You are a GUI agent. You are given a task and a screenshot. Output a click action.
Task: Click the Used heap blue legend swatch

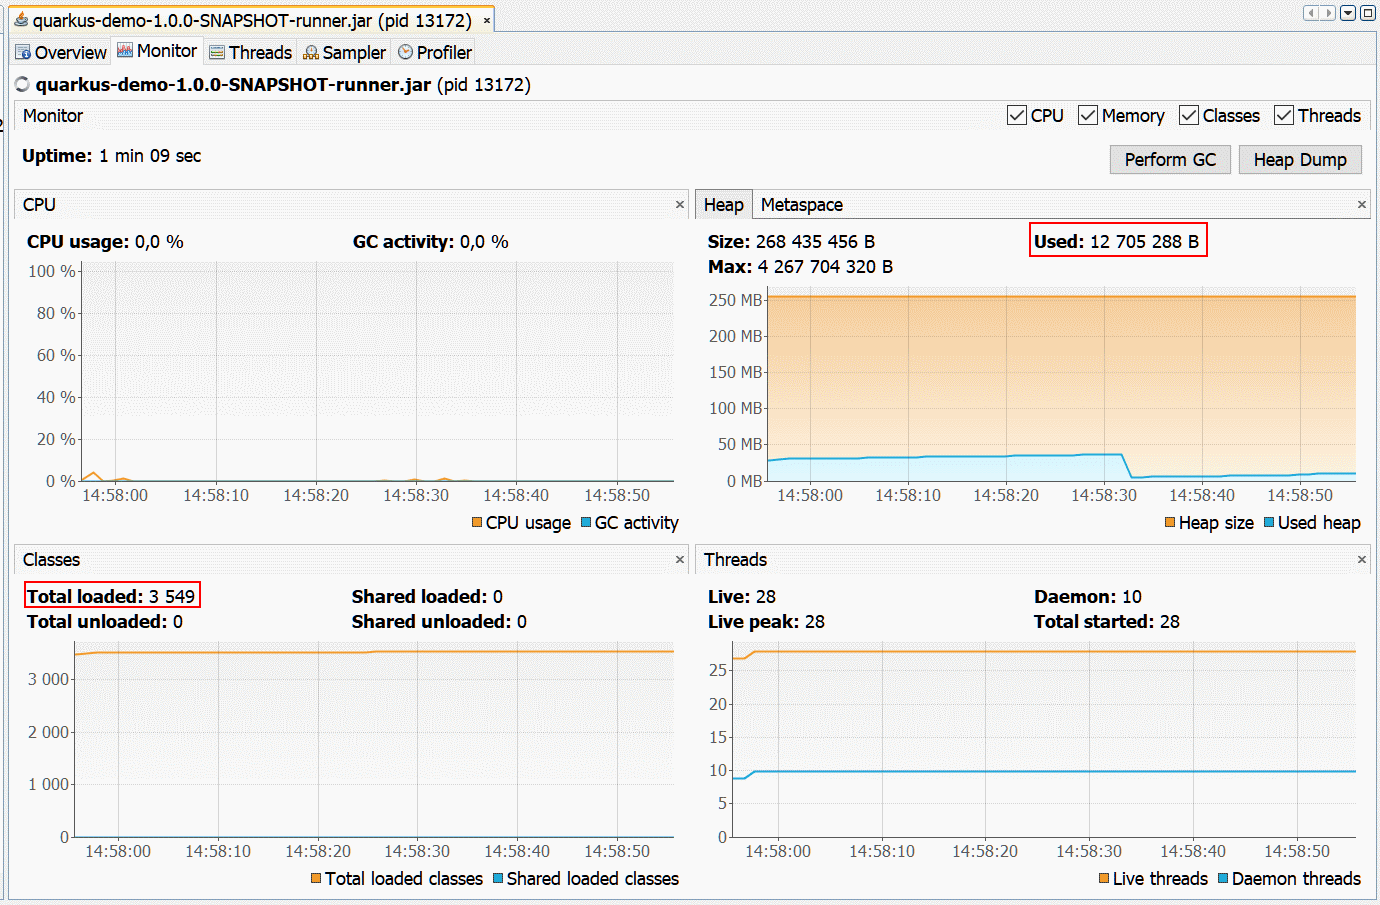1269,522
